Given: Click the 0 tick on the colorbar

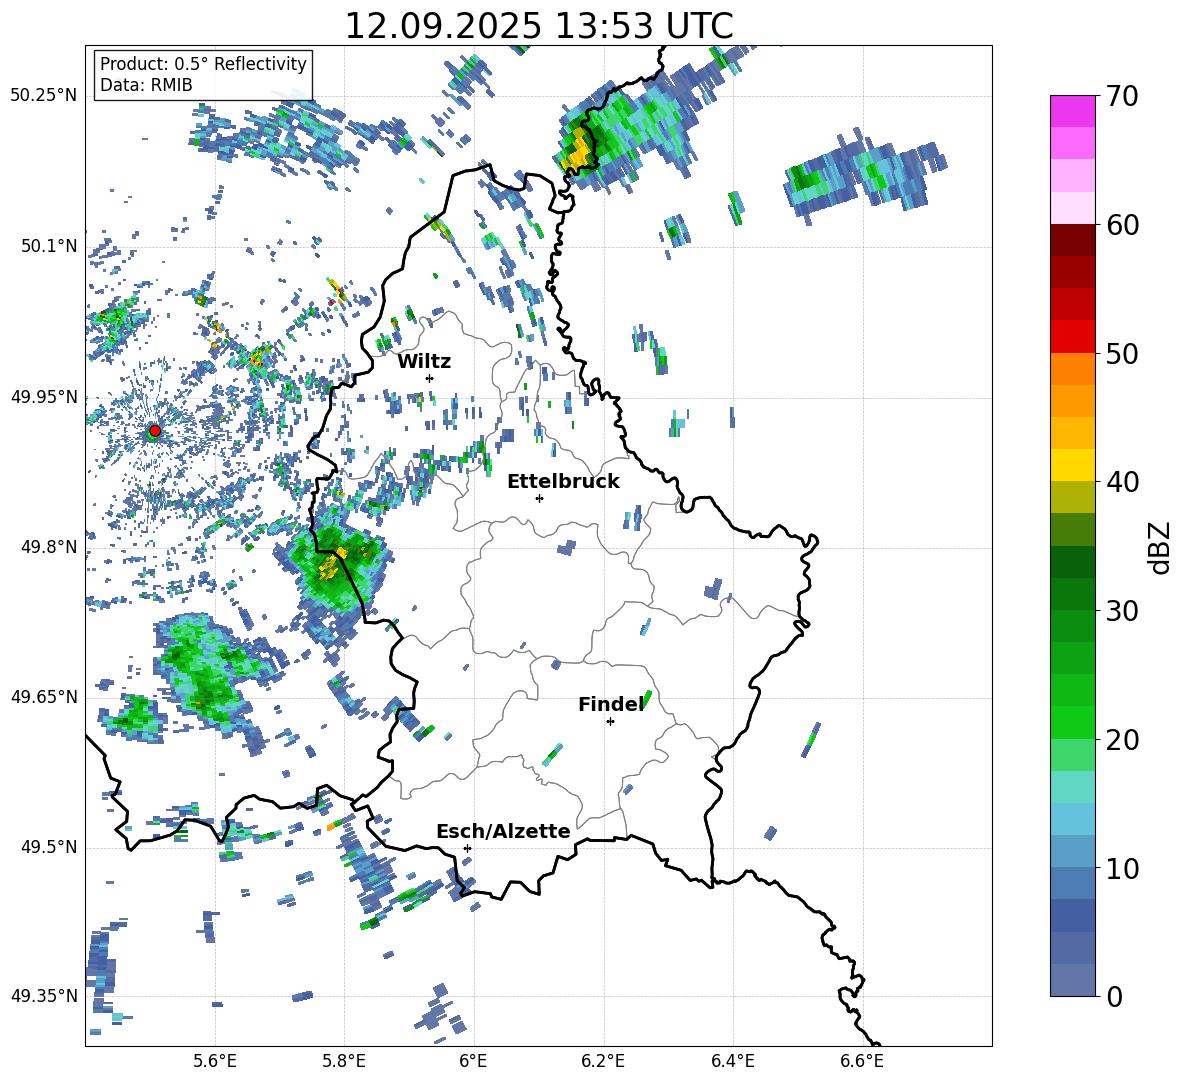Looking at the screenshot, I should tap(1115, 996).
